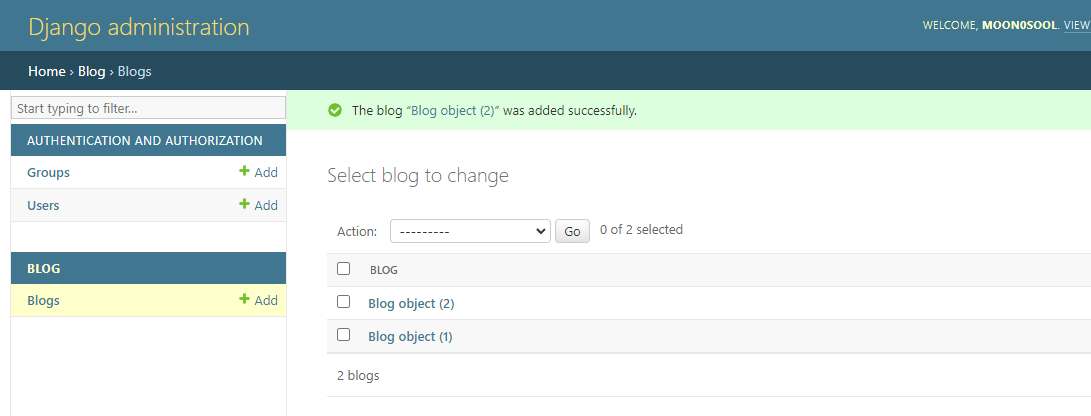Open Blog object (2) in the list
Screen dimensions: 1091x416
point(411,303)
